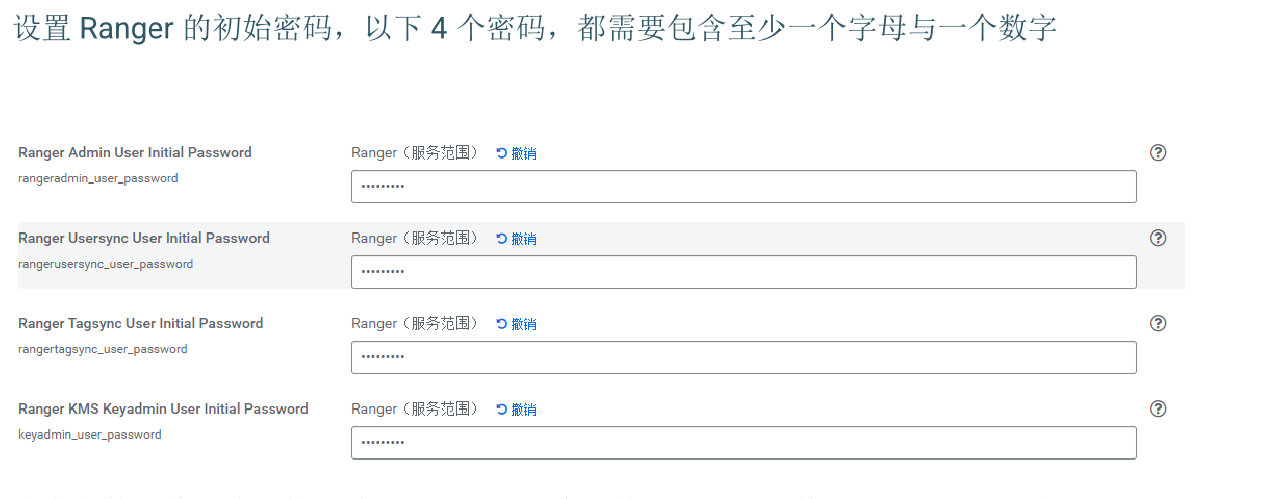Undo change for Ranger Admin User Initial Password

click(x=516, y=154)
